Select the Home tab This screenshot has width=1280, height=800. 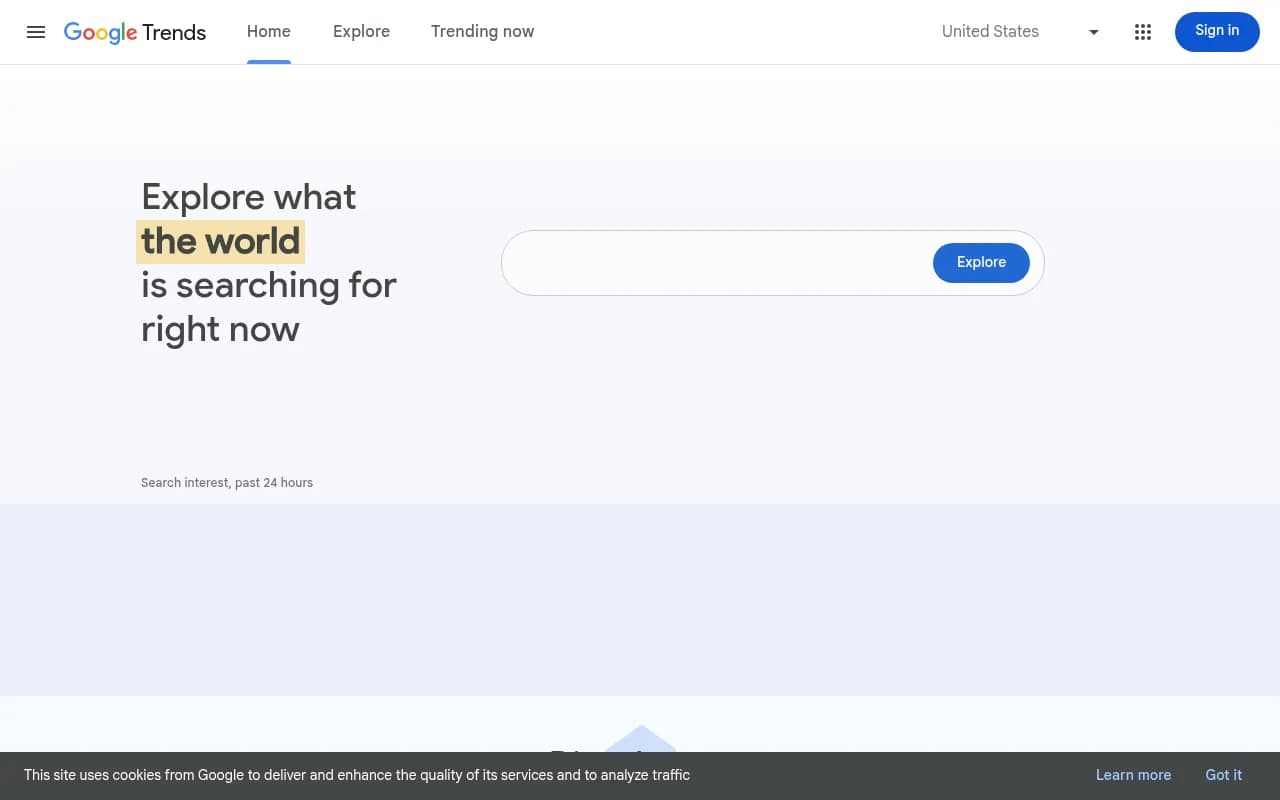point(268,31)
